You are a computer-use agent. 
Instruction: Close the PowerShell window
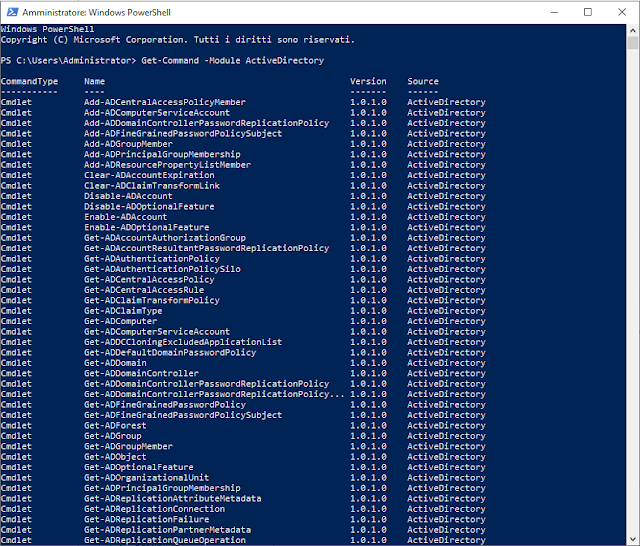pos(622,12)
